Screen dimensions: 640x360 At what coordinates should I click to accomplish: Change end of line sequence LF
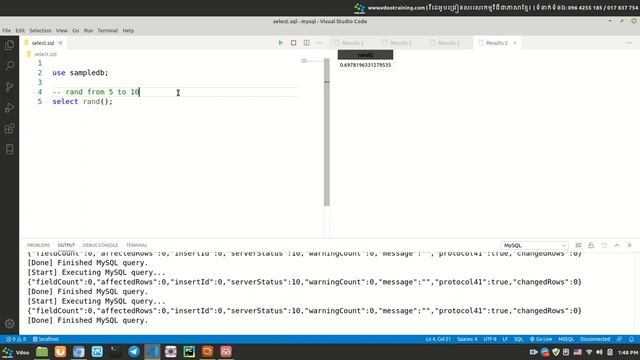pos(505,339)
